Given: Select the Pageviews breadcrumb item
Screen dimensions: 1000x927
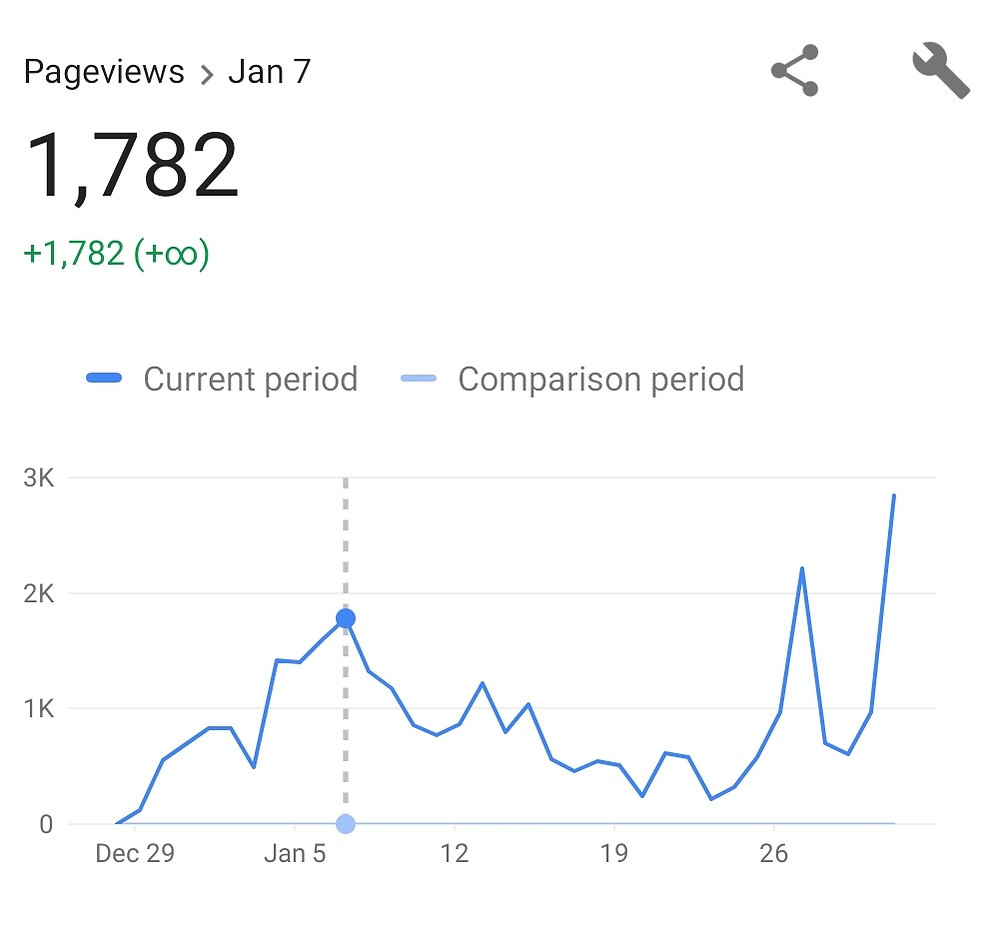Looking at the screenshot, I should [x=103, y=71].
